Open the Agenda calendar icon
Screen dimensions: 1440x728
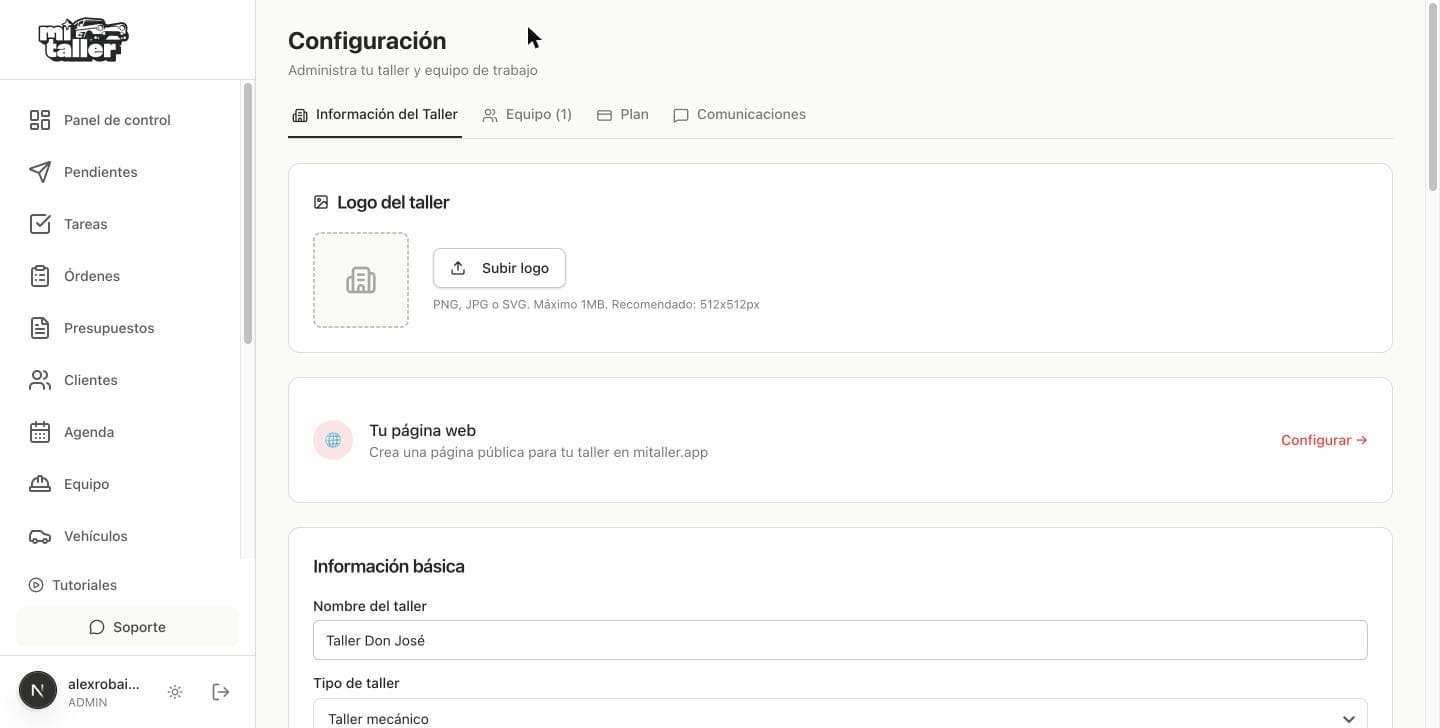[x=40, y=432]
